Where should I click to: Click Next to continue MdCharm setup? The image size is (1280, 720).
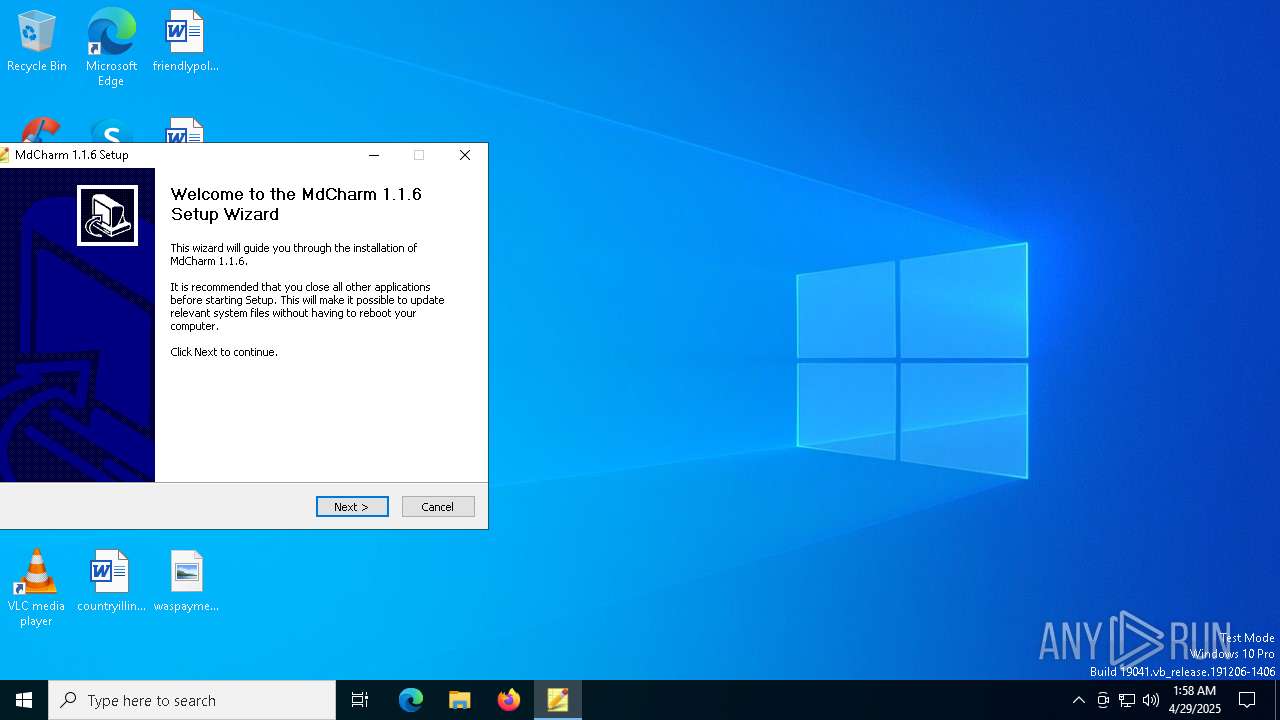[x=352, y=507]
